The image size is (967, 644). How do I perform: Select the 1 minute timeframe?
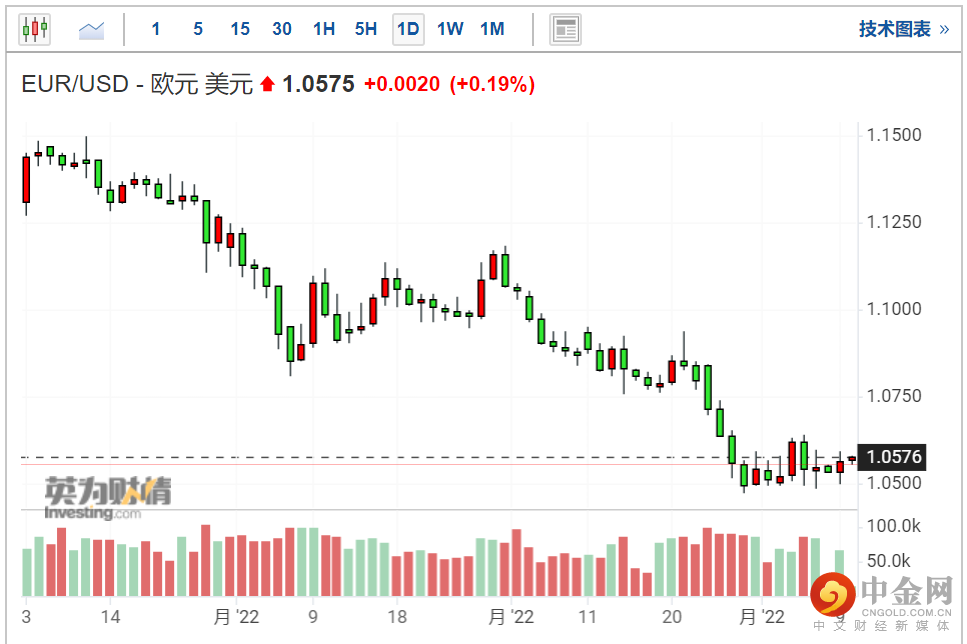click(x=156, y=29)
